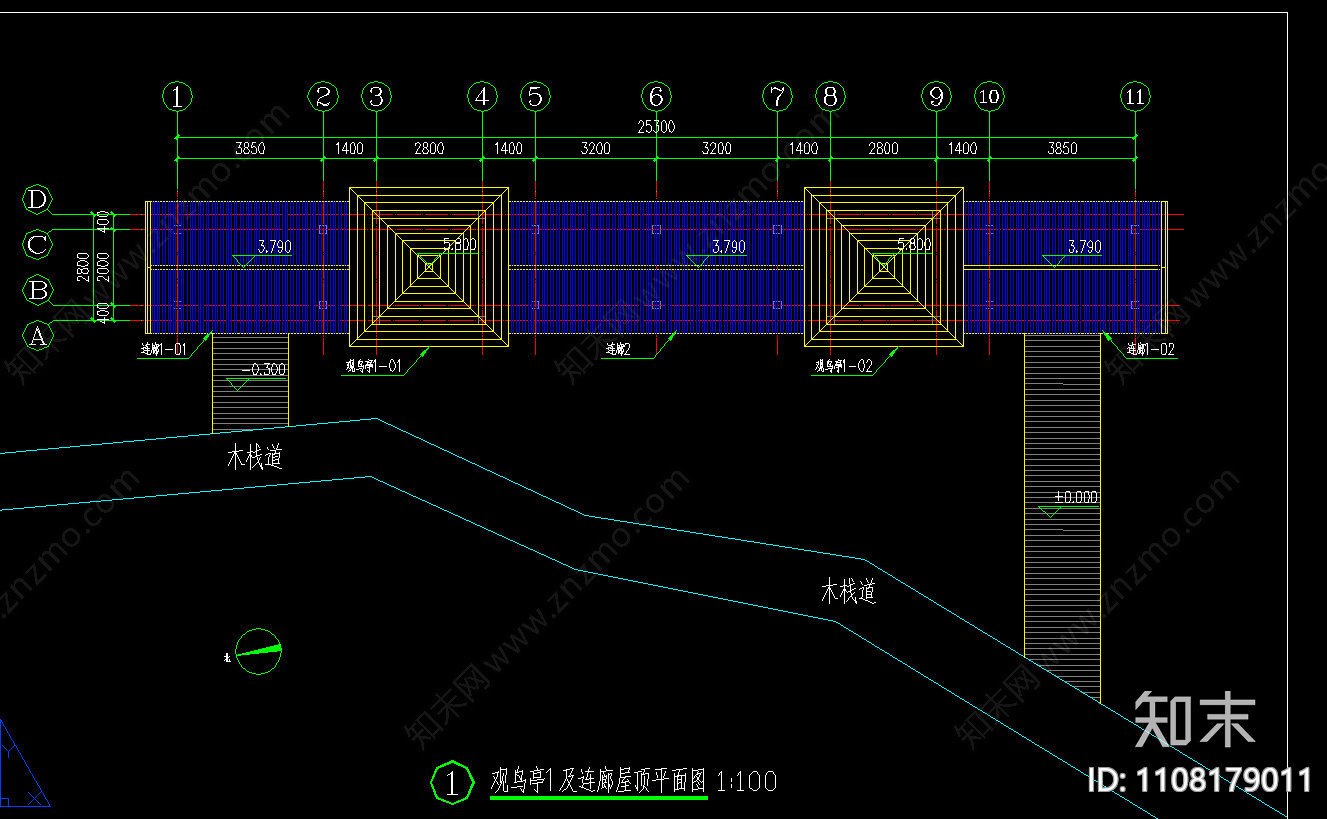
Task: Select grid axis bubble 5
Action: 536,97
